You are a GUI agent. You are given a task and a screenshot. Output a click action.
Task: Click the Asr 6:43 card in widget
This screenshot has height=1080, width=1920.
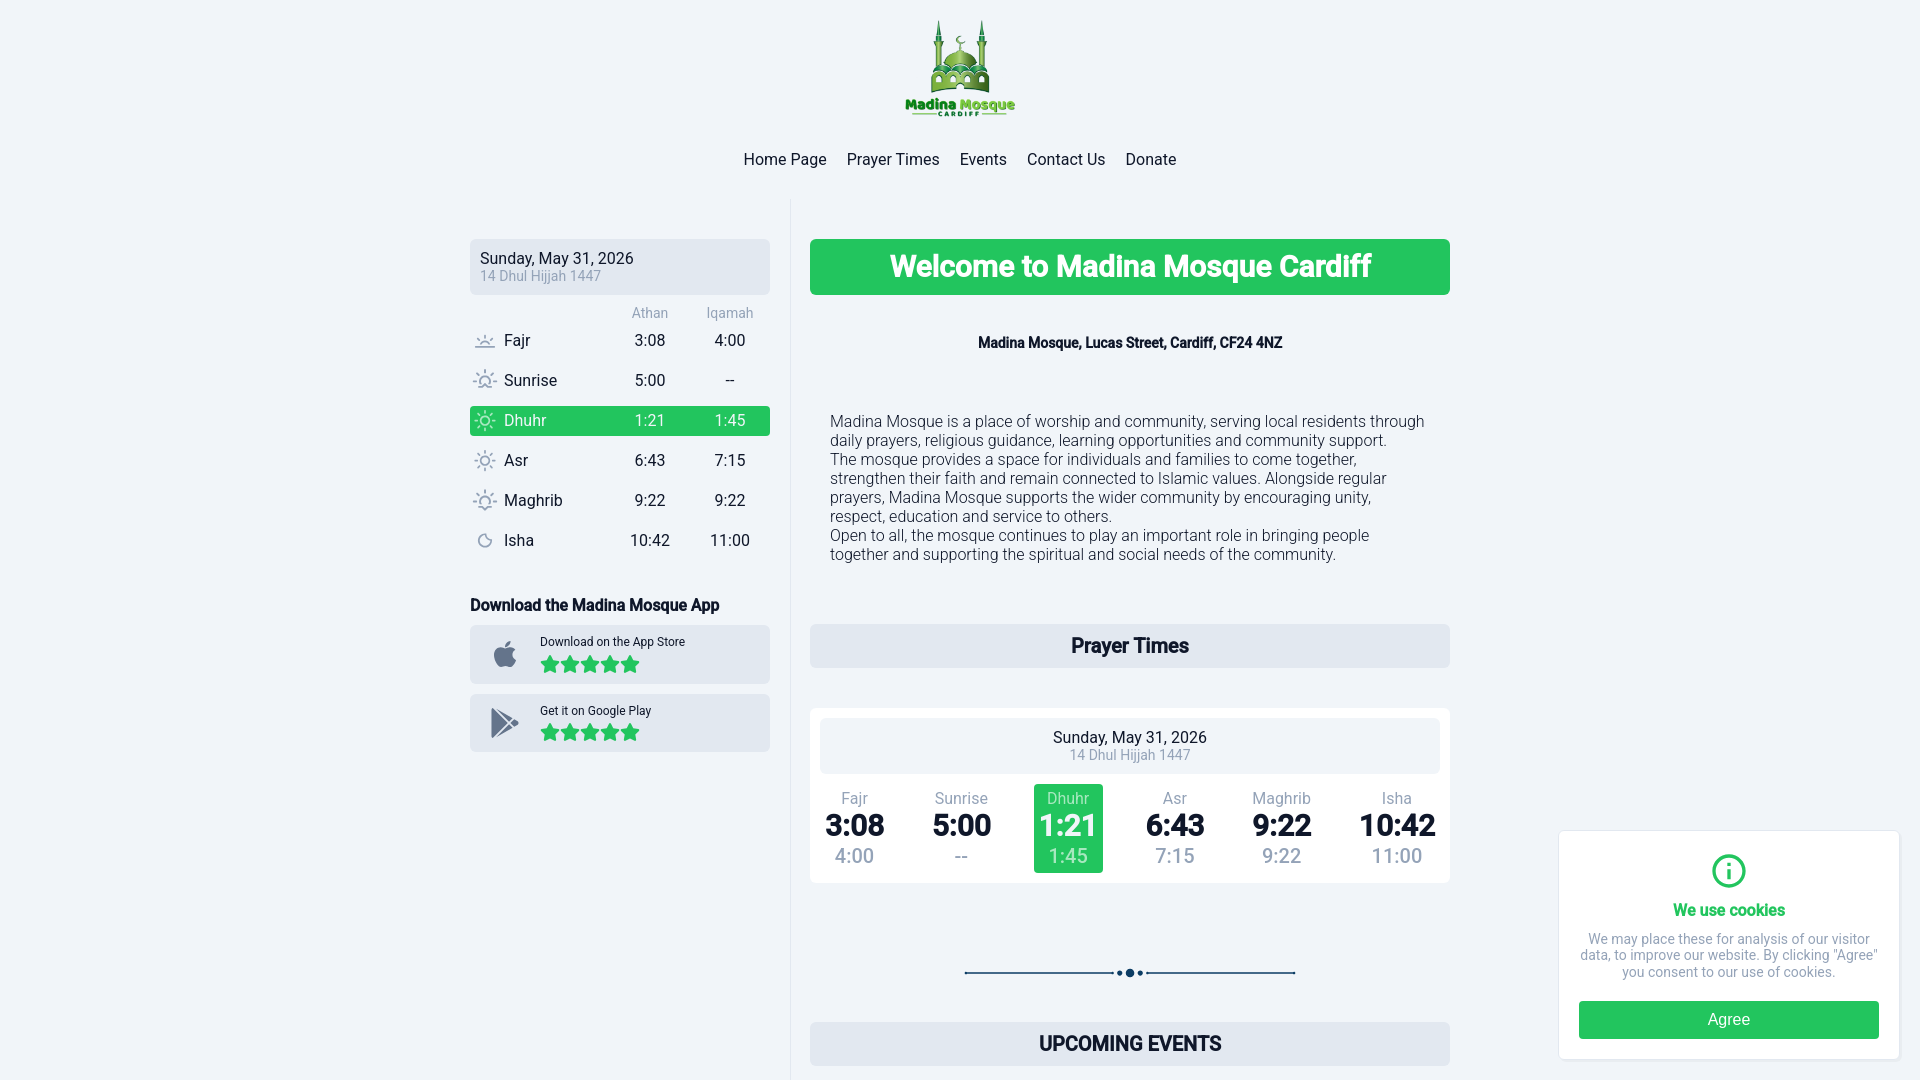[1175, 828]
